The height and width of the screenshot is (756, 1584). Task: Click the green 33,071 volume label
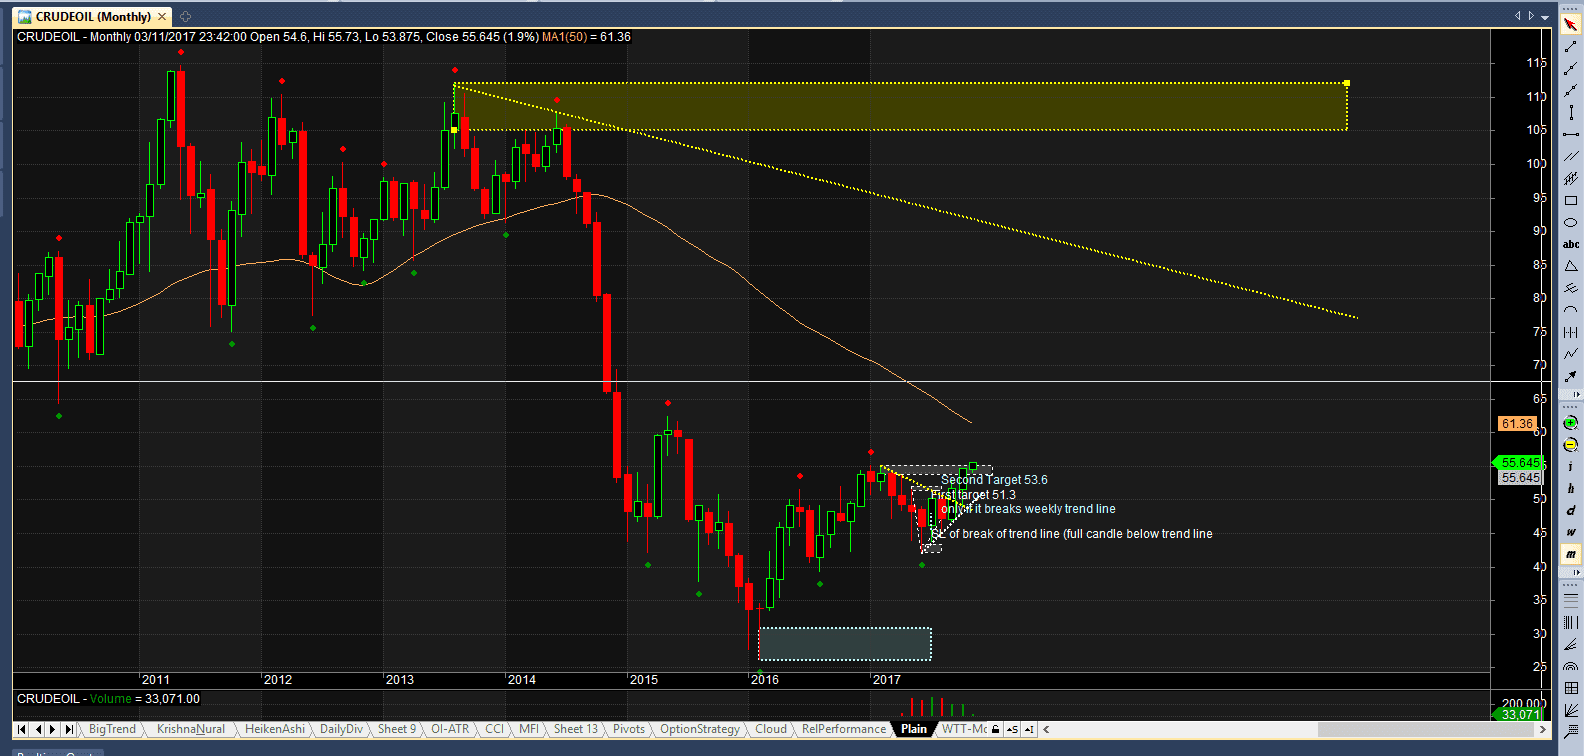pos(1519,714)
